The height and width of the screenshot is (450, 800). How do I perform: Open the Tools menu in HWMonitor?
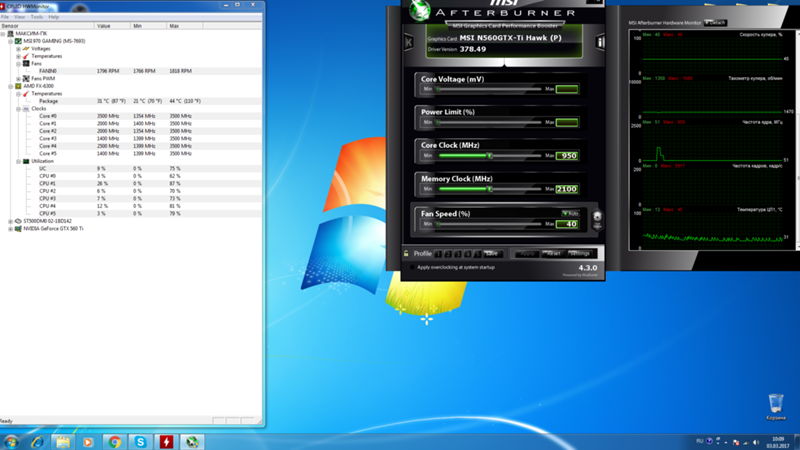click(36, 17)
